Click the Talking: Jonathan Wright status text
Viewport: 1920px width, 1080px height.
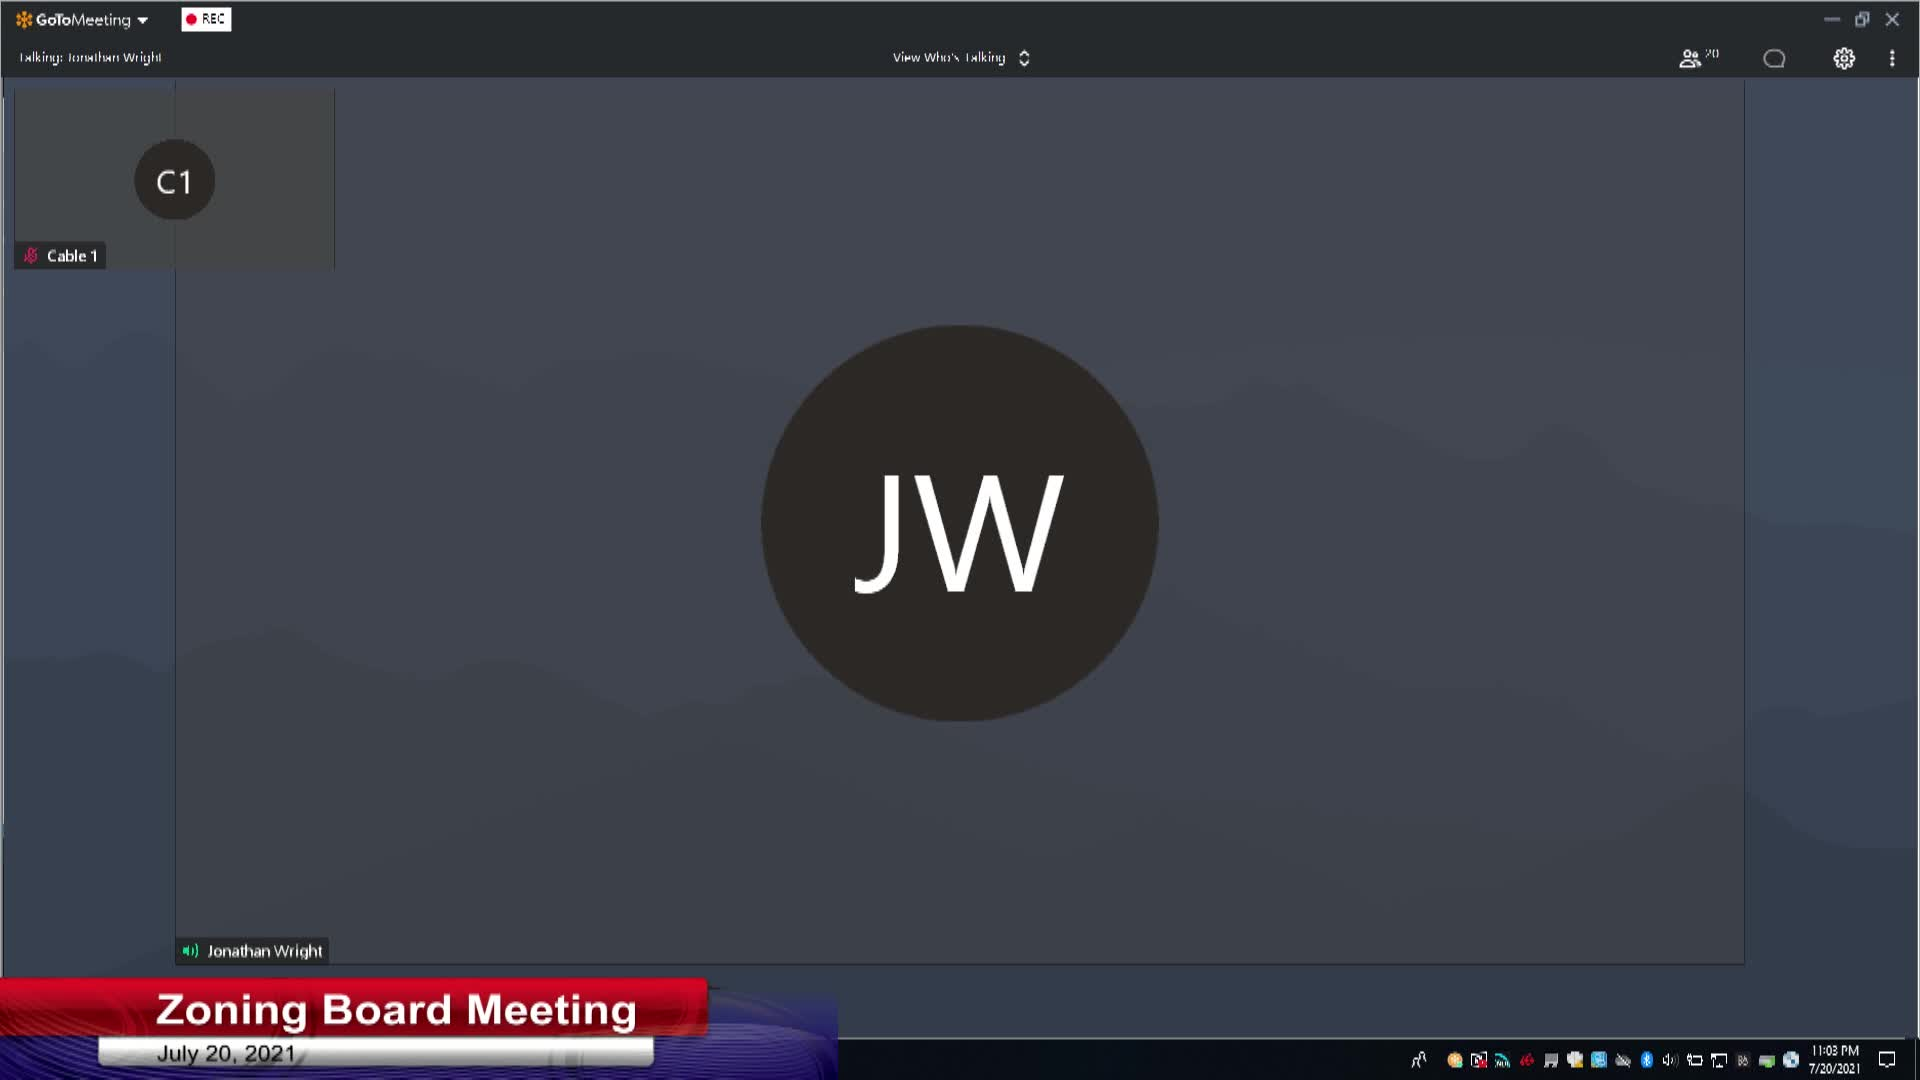[90, 58]
